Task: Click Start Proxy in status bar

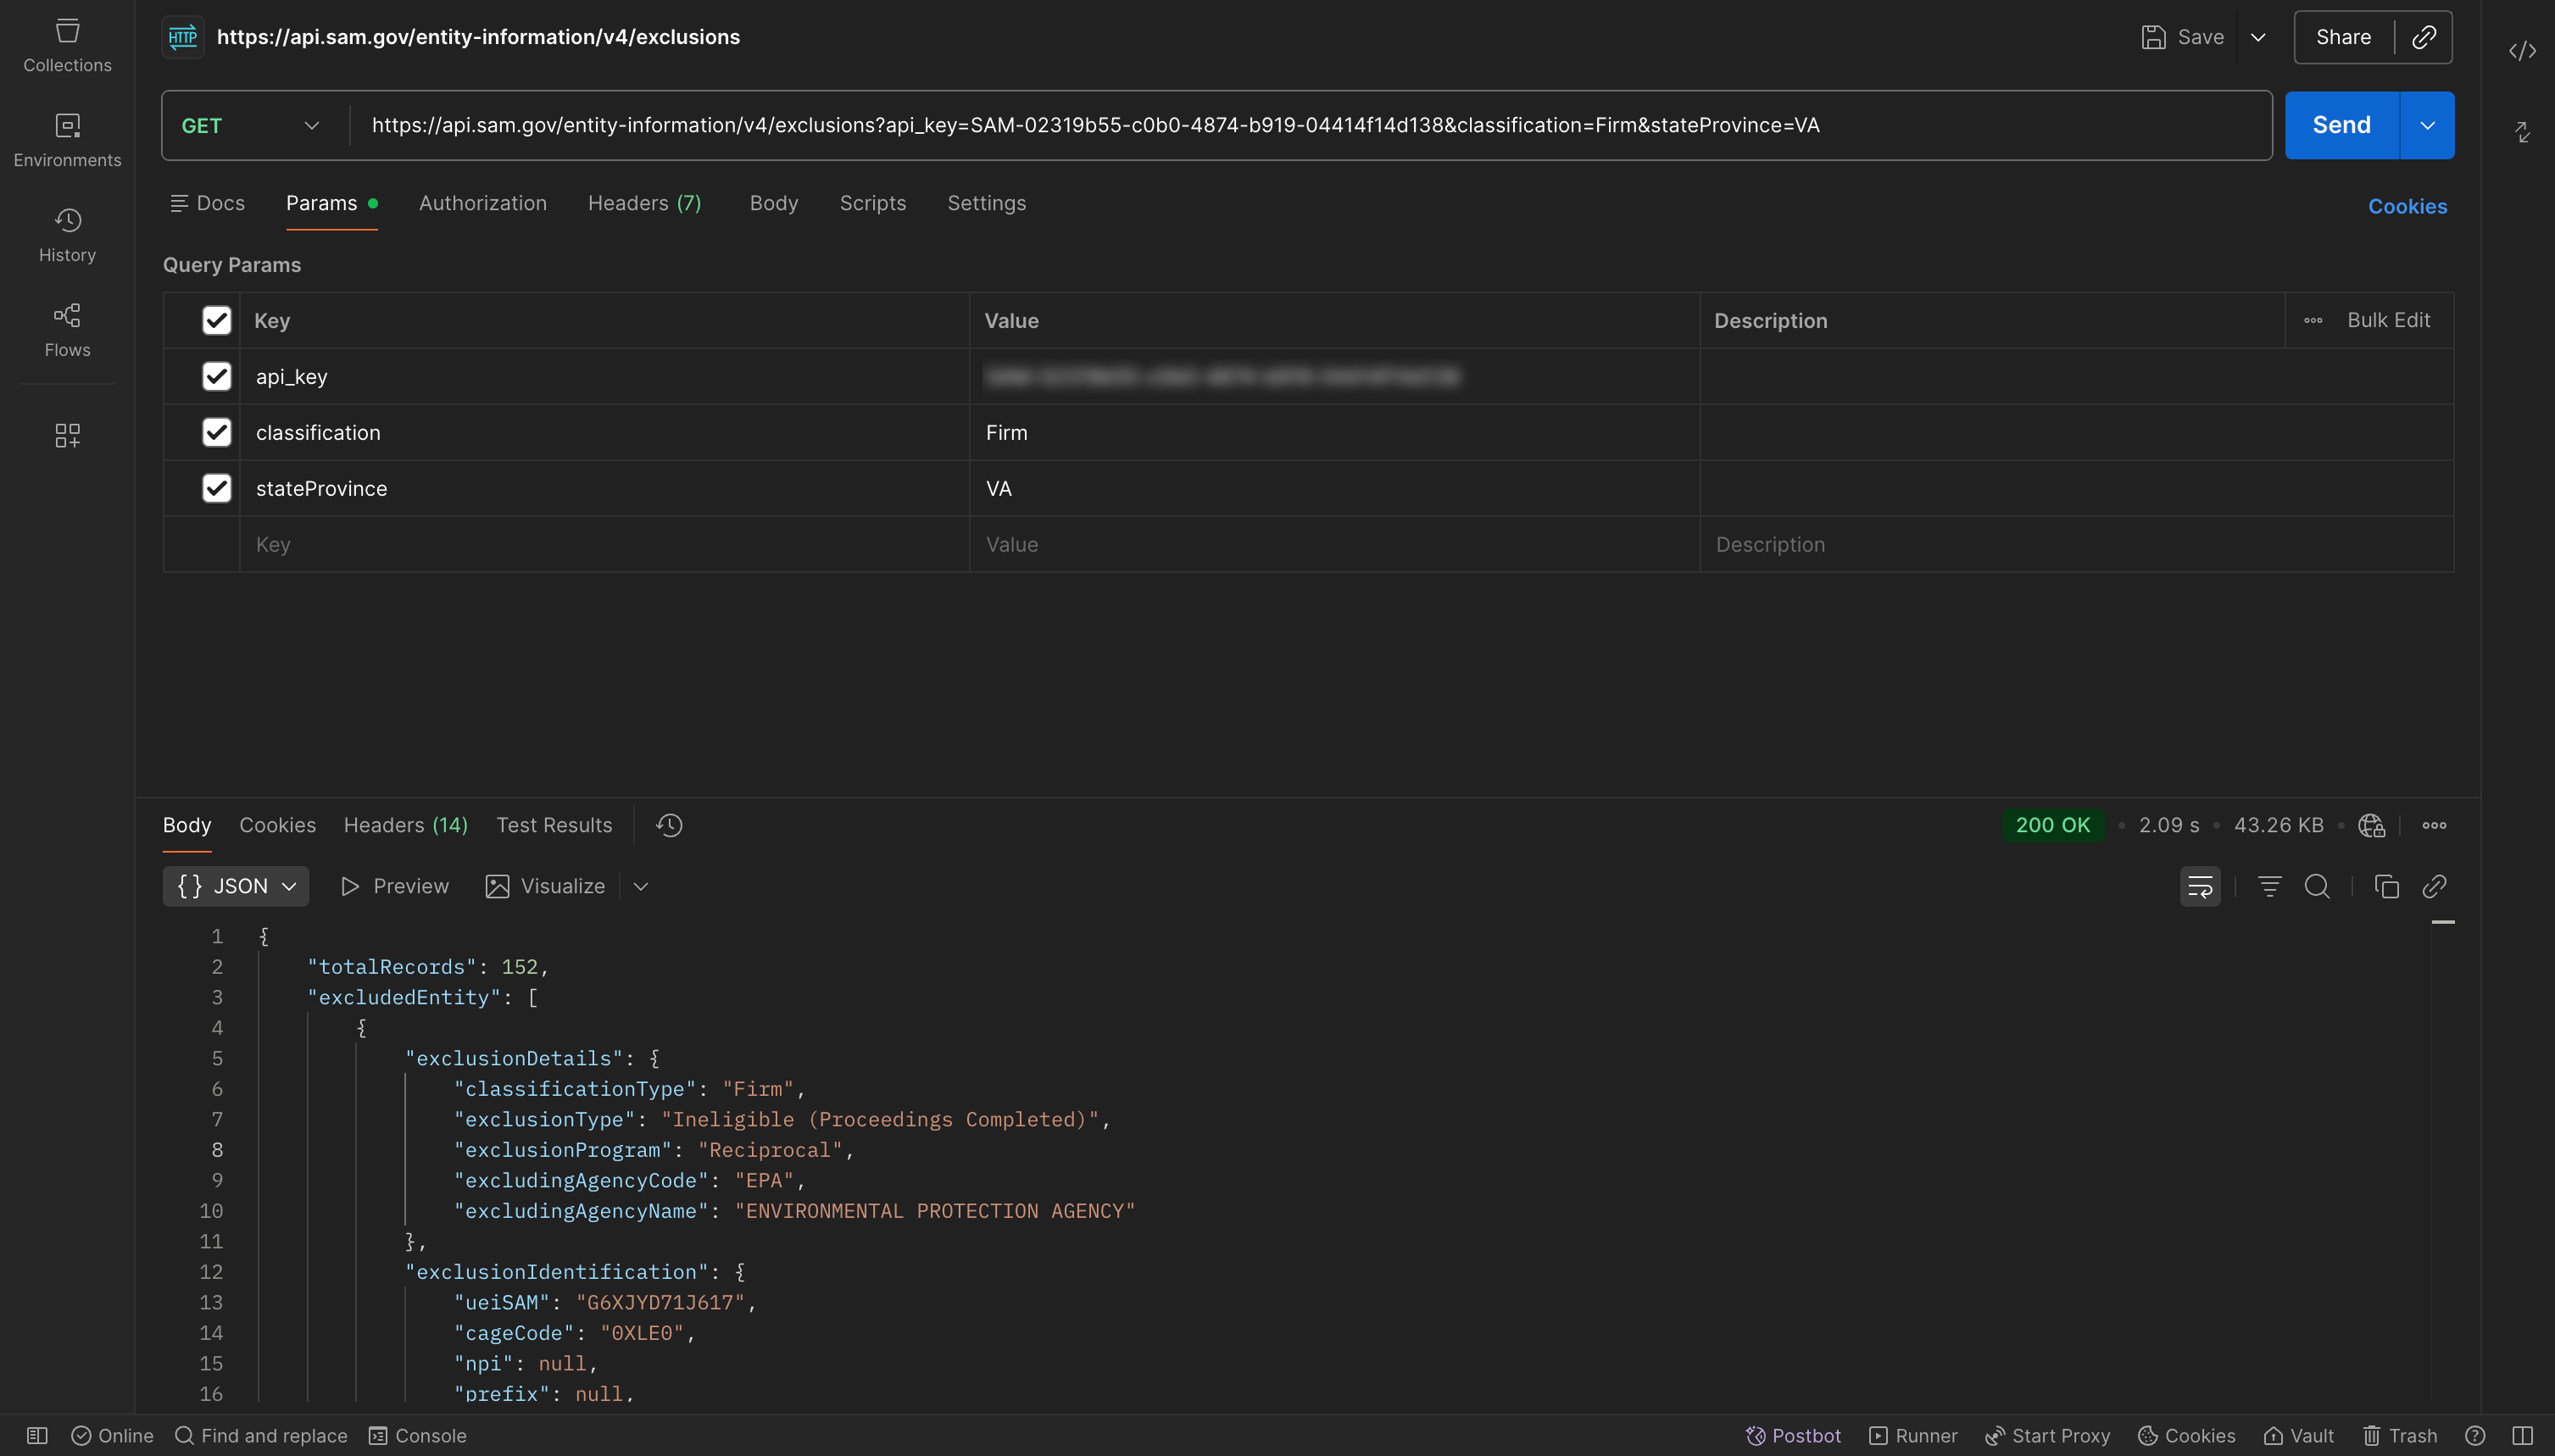Action: (2047, 1436)
